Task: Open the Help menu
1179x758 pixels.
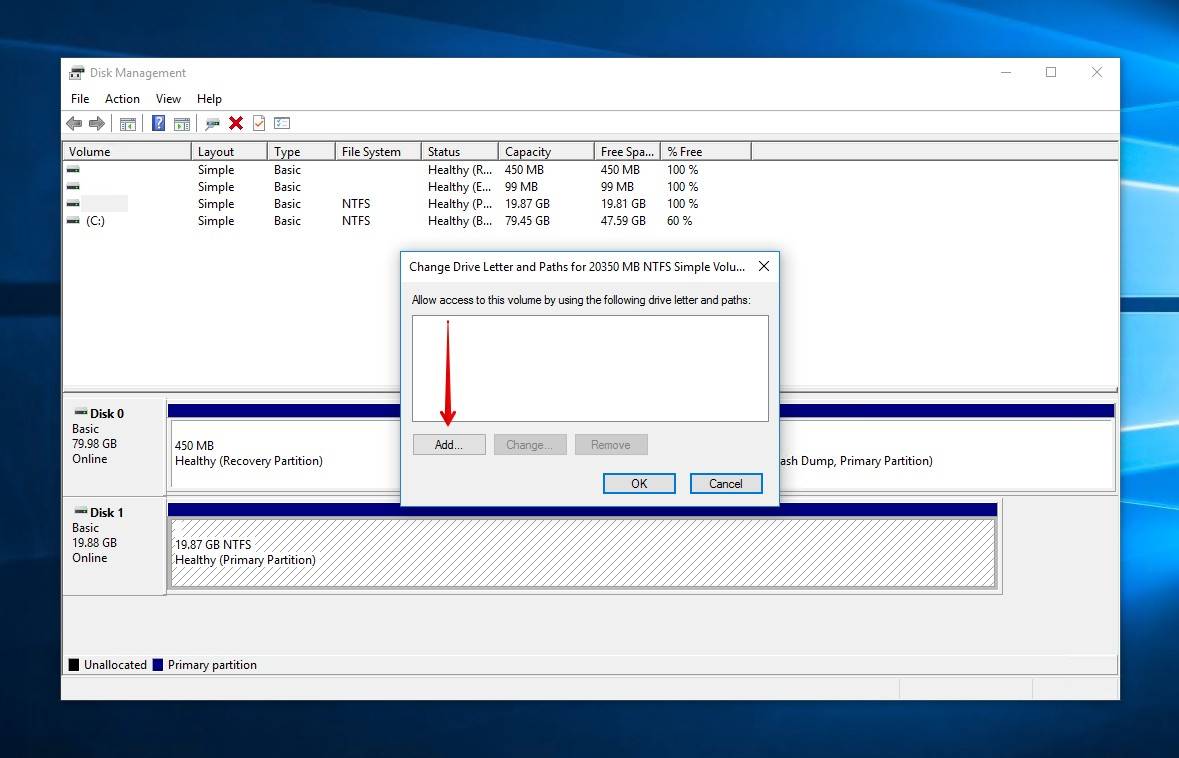Action: point(209,98)
